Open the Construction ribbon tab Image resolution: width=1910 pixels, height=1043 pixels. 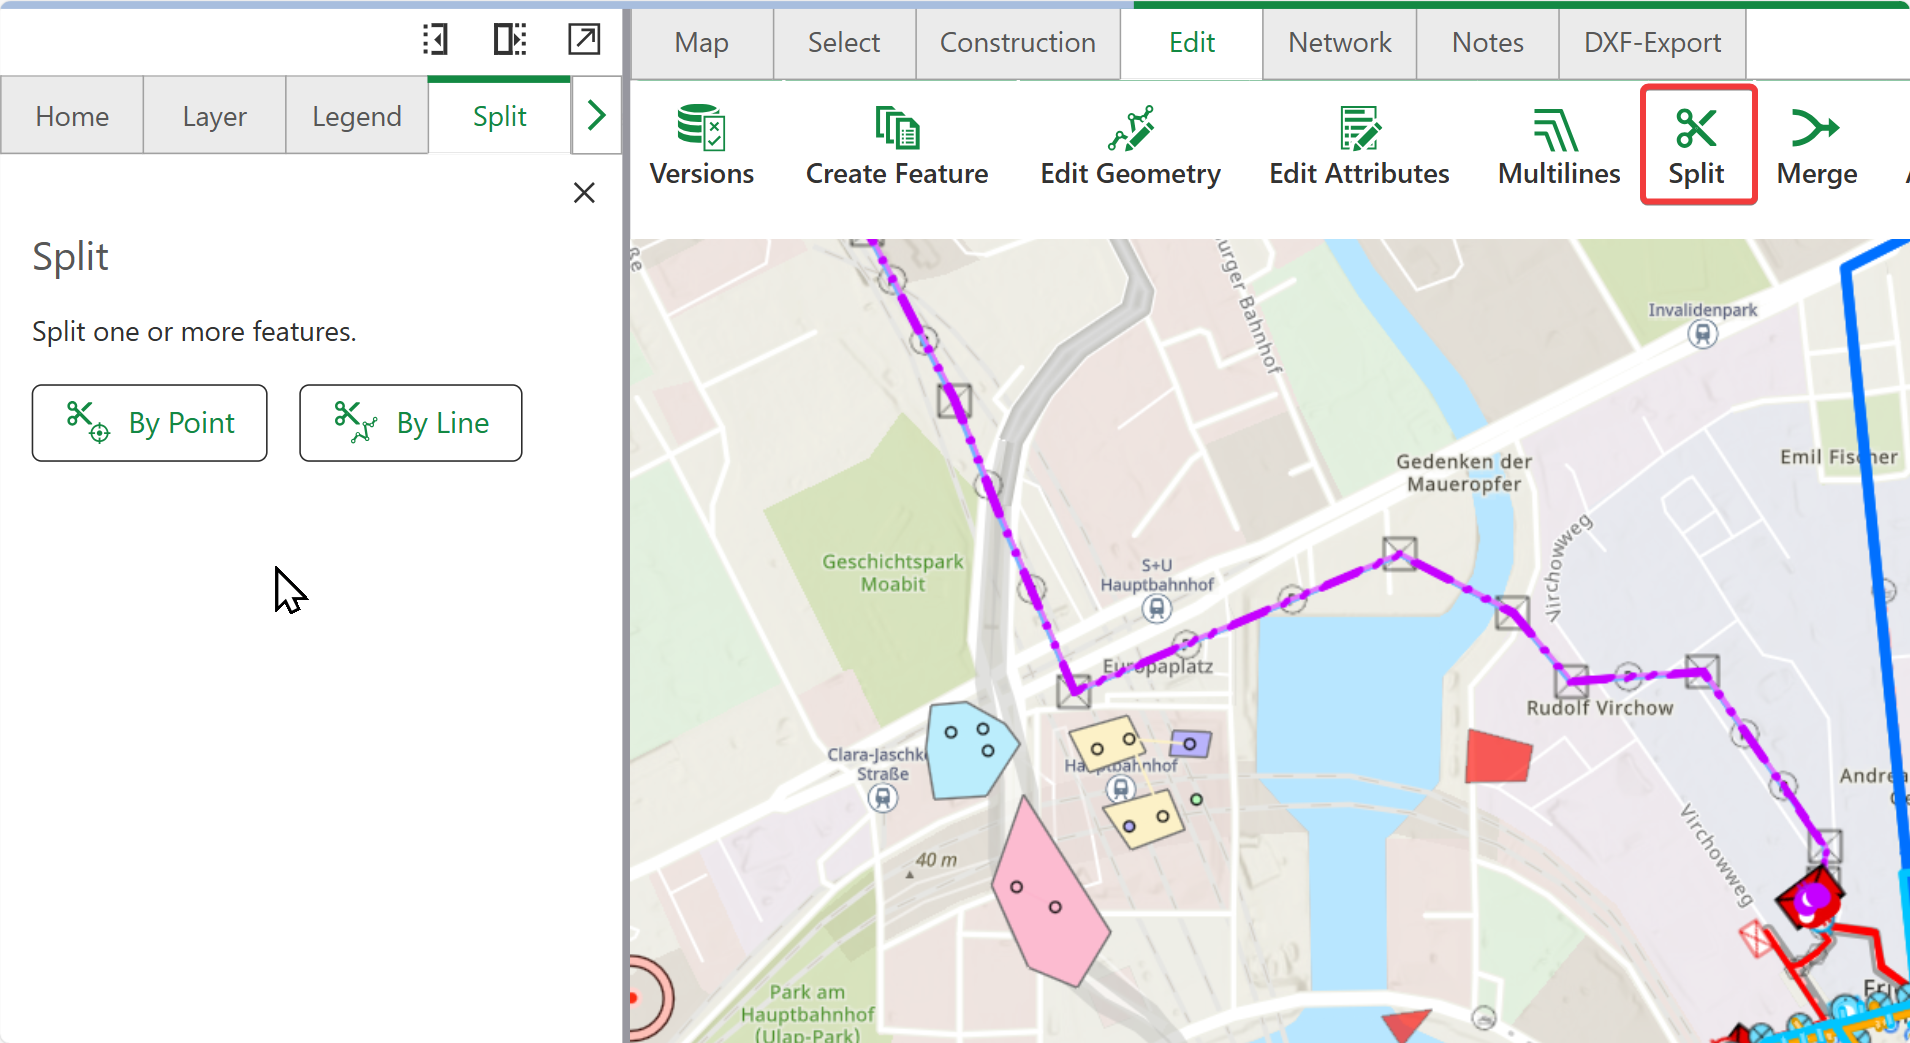(1017, 43)
